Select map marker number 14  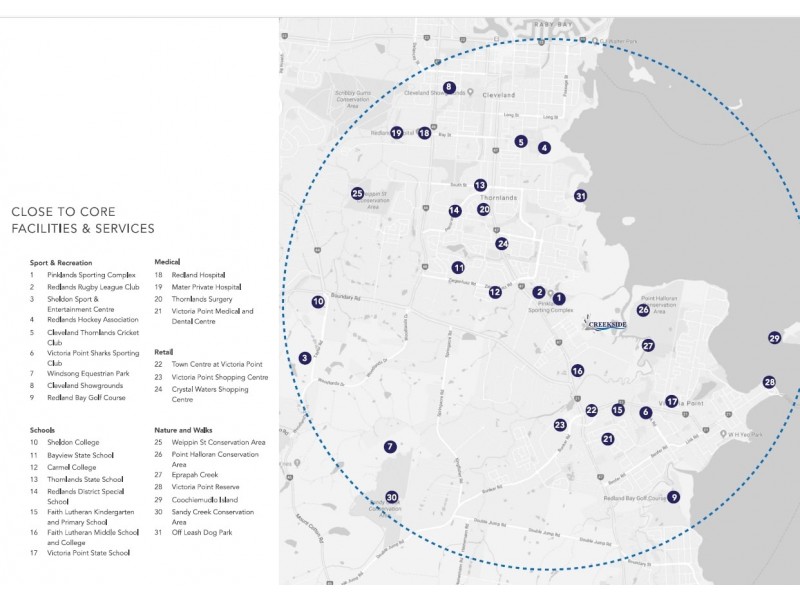click(455, 211)
